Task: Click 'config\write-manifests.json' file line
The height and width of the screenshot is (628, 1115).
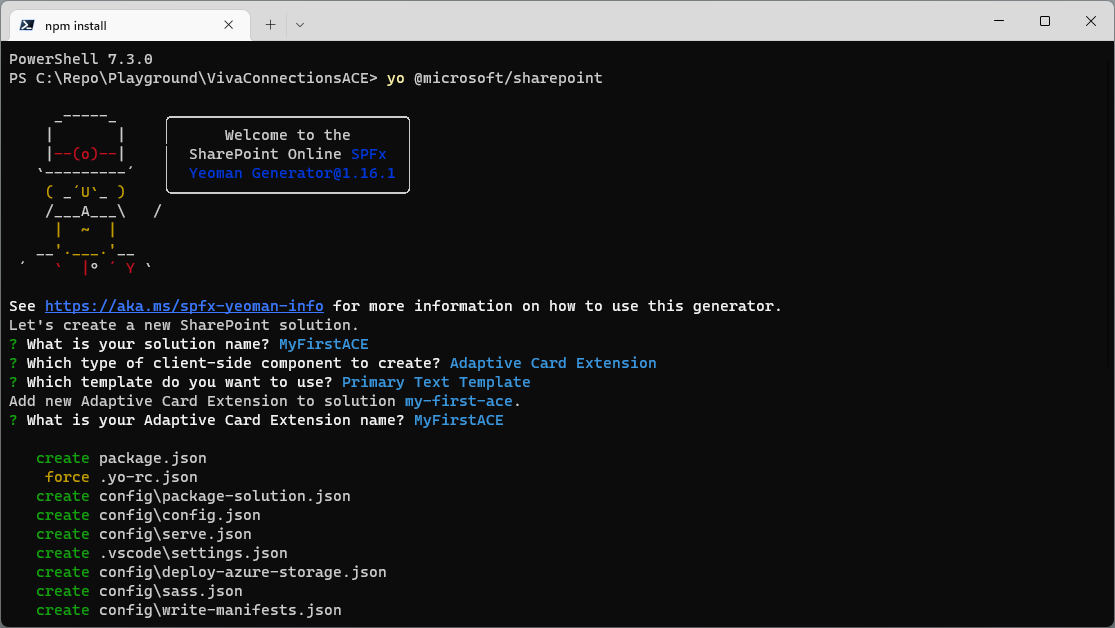Action: click(220, 610)
